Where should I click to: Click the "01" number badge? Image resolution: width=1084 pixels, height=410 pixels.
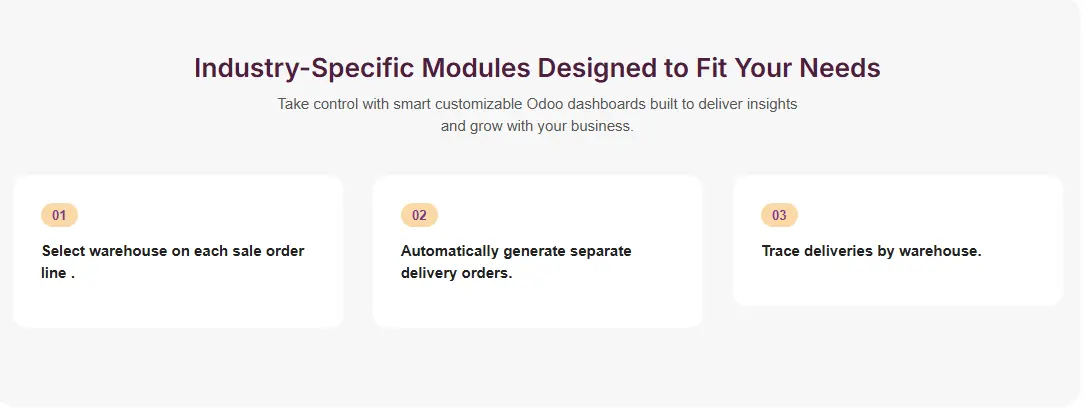[x=59, y=215]
